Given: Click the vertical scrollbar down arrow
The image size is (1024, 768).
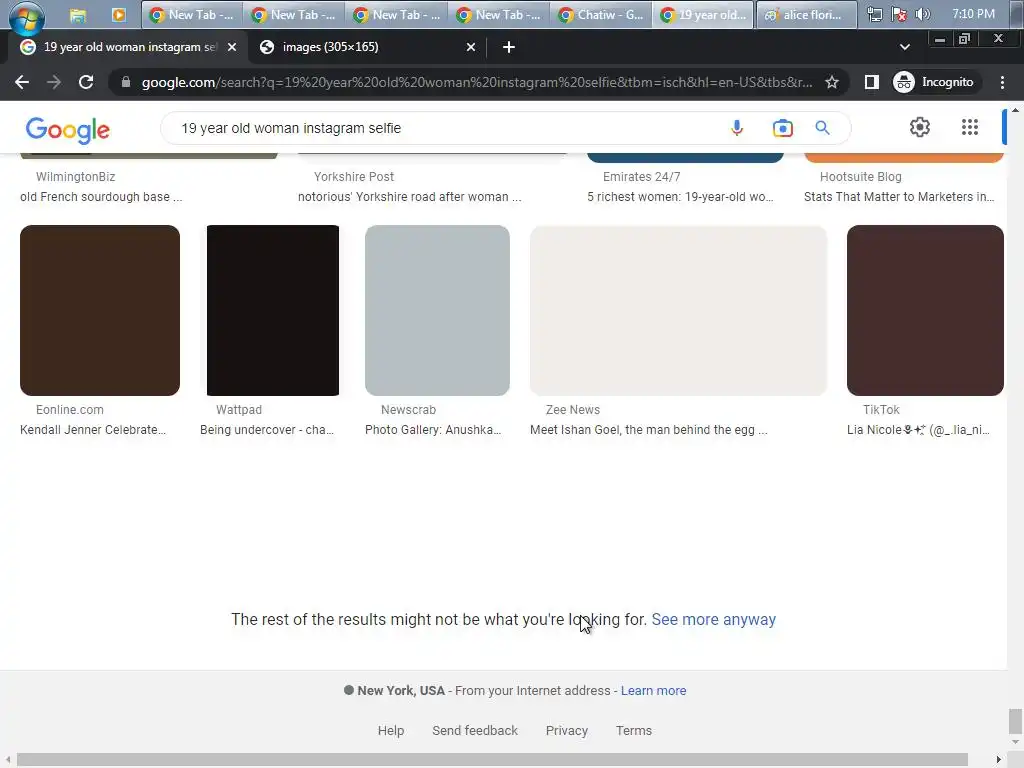Looking at the screenshot, I should click(1015, 743).
